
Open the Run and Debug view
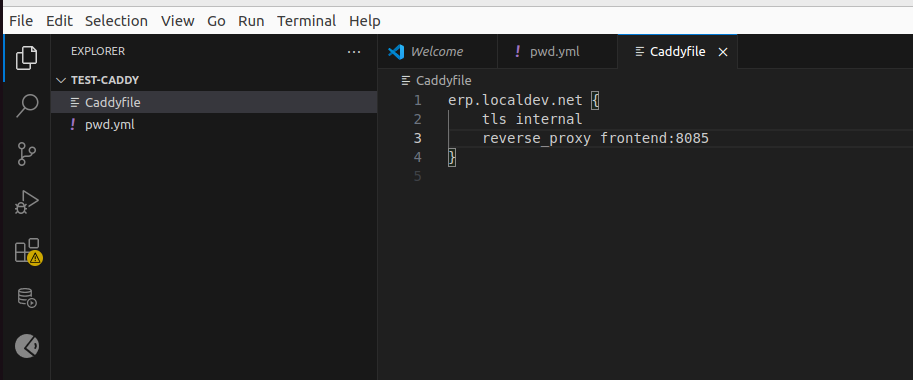tap(26, 203)
